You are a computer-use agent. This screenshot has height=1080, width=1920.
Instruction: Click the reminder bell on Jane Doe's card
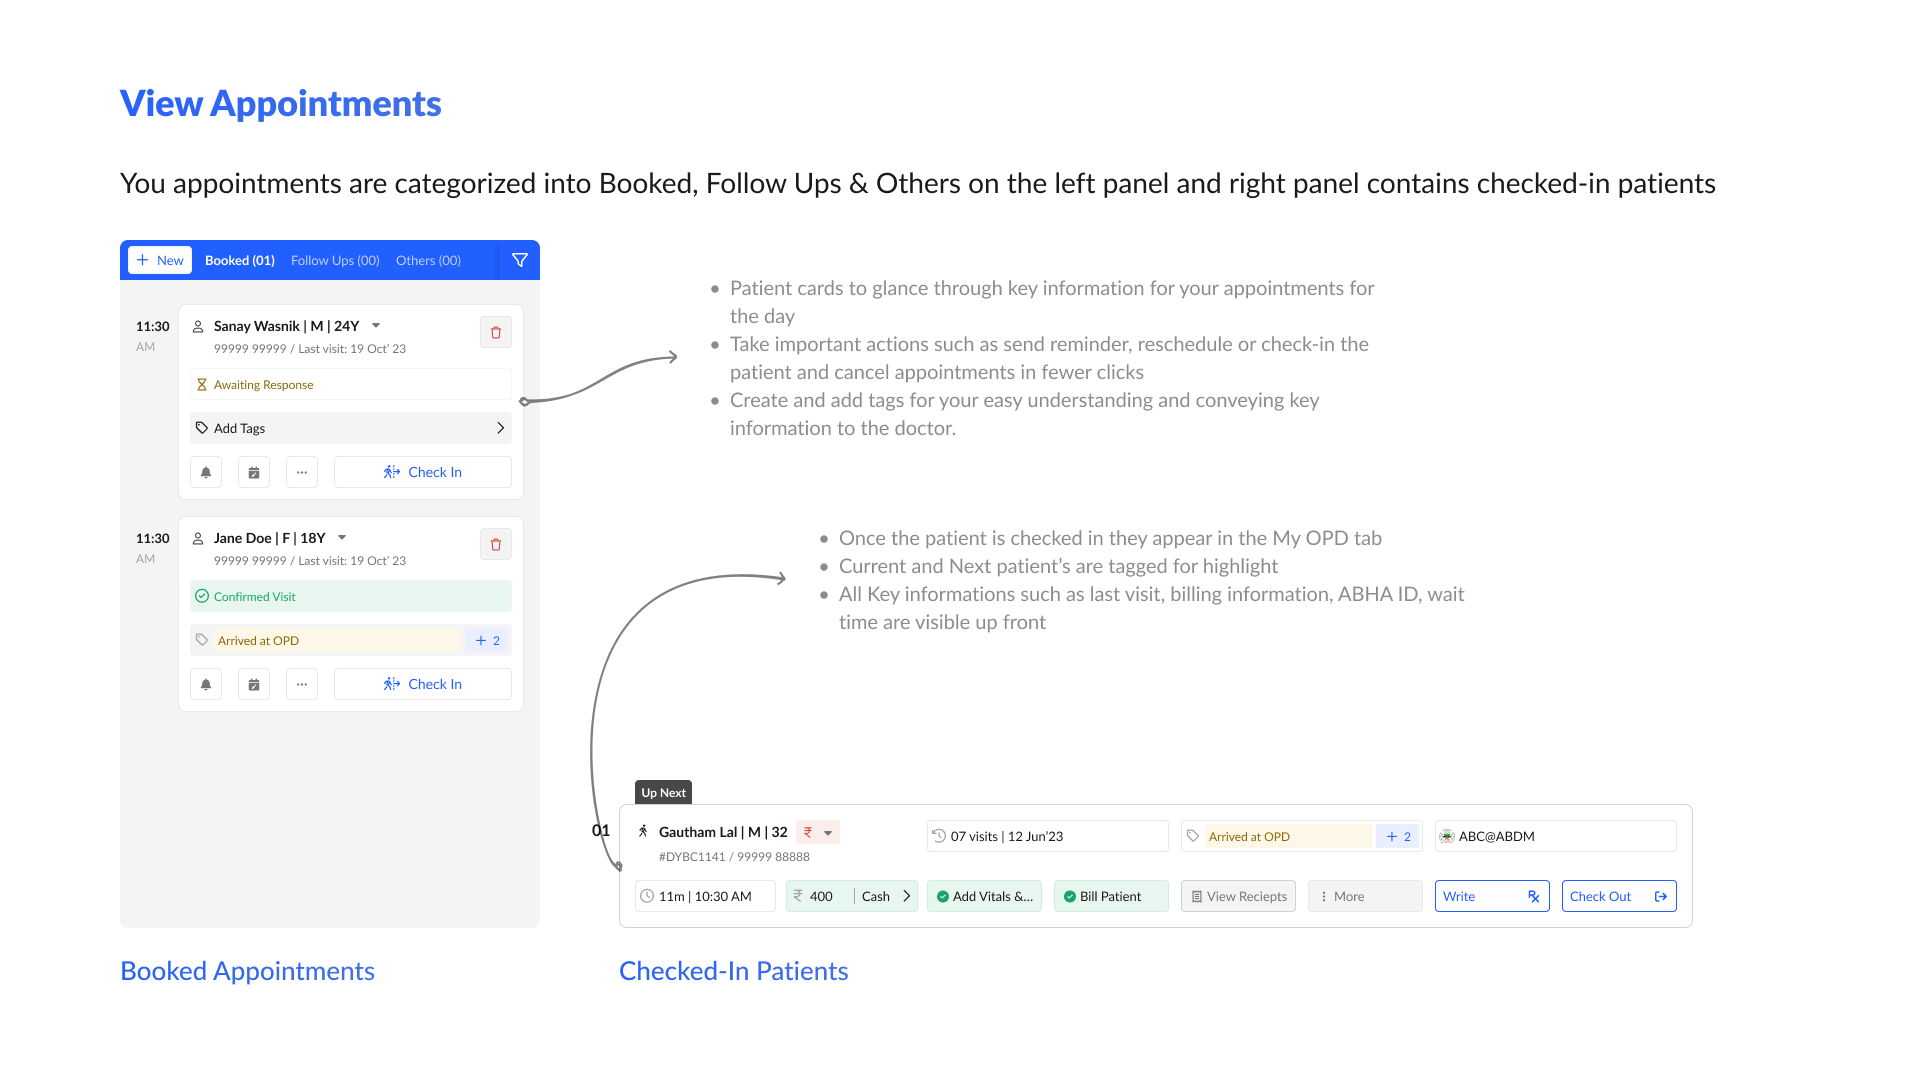coord(206,684)
